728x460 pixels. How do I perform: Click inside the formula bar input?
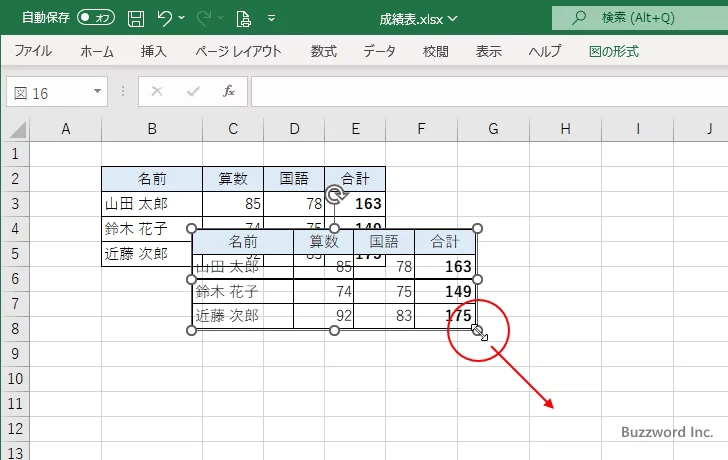pos(489,92)
